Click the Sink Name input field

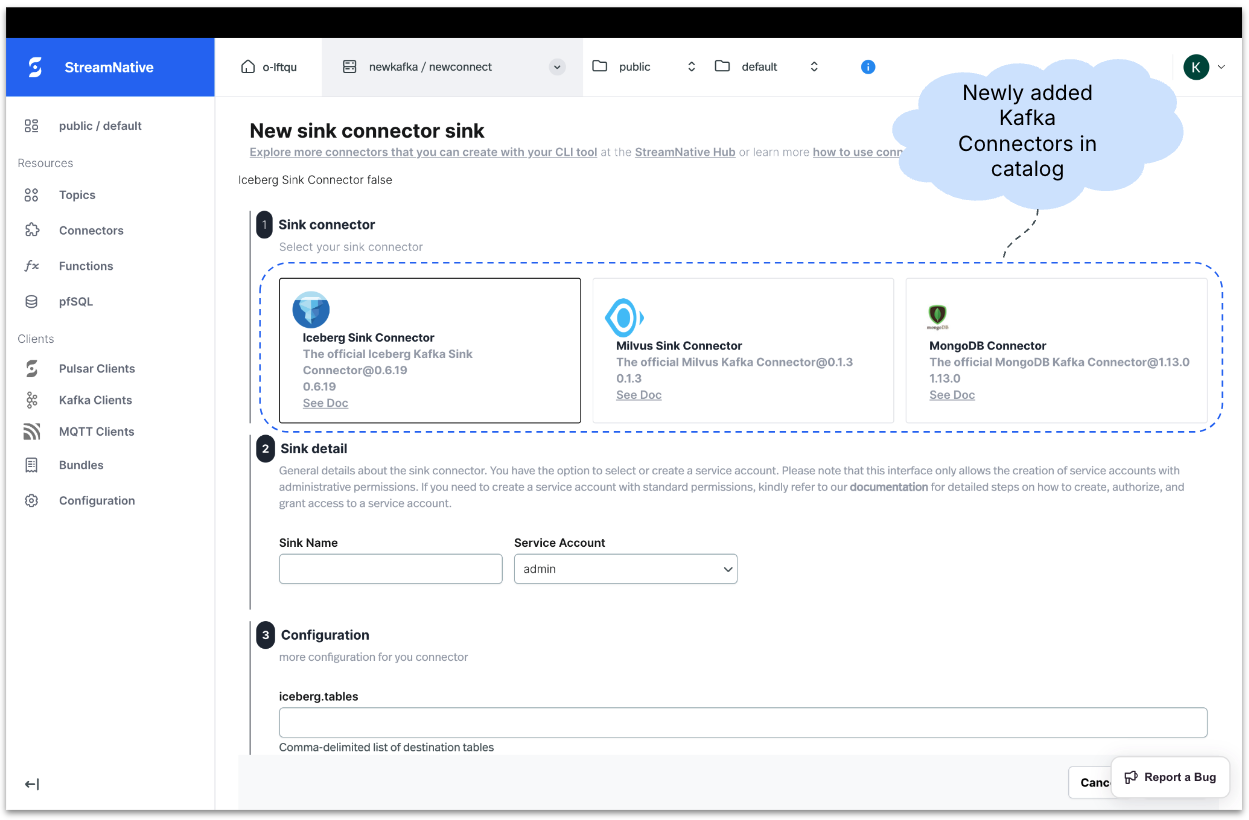[x=391, y=569]
